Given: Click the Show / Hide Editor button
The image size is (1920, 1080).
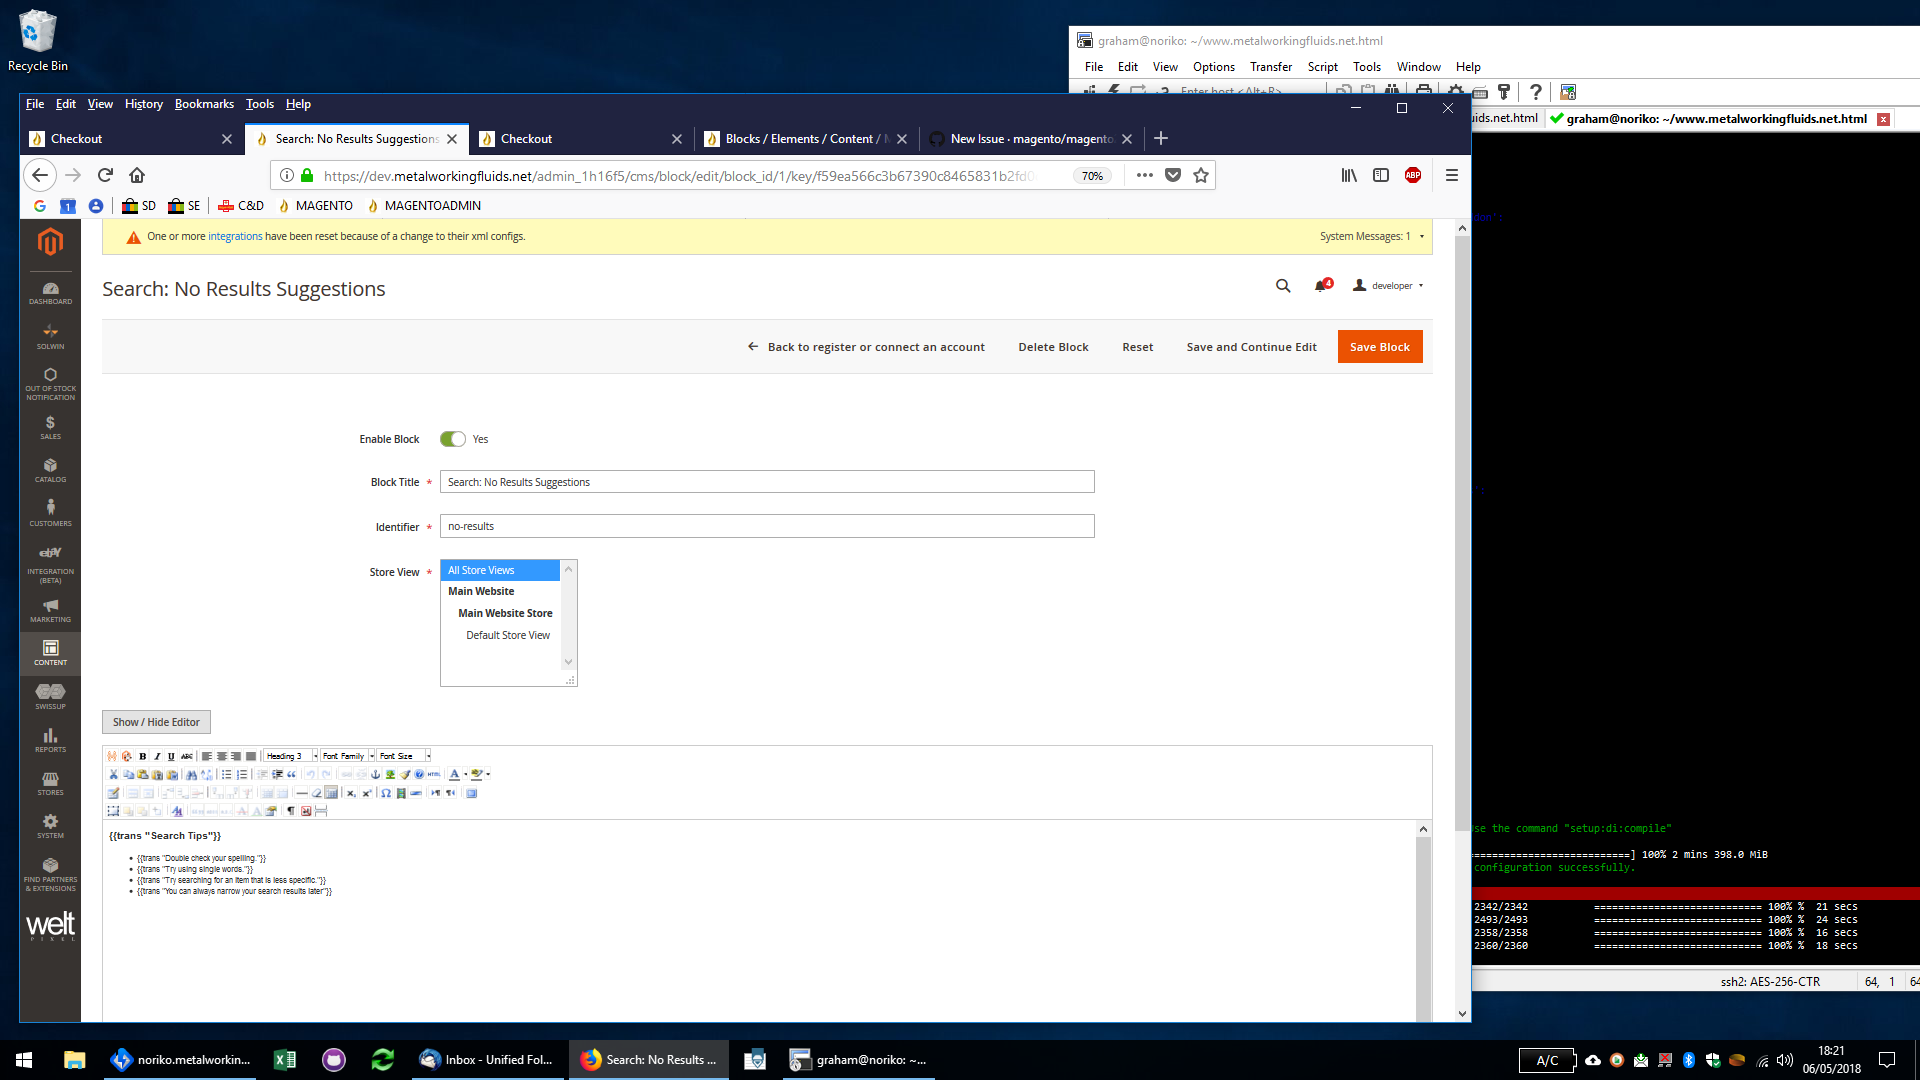Looking at the screenshot, I should (x=156, y=722).
